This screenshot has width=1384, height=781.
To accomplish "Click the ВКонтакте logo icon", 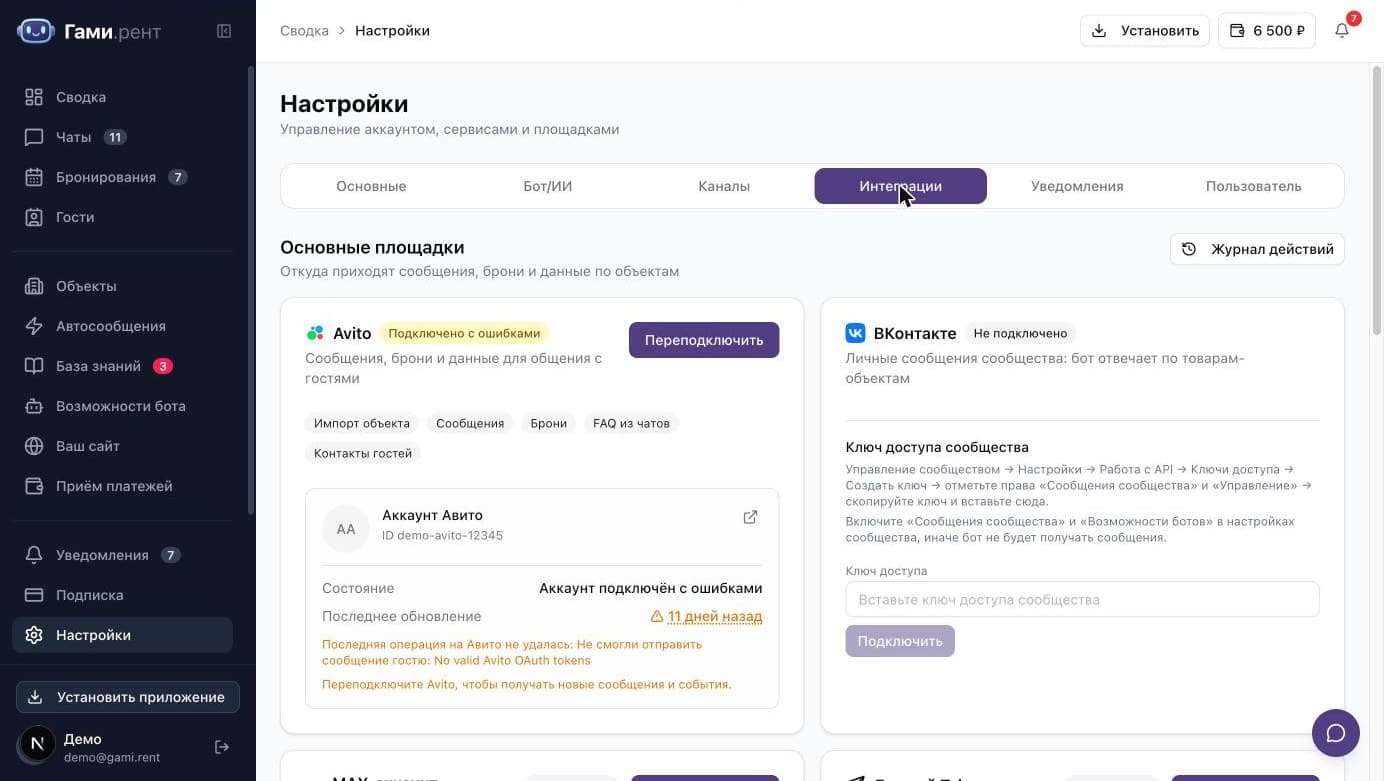I will [x=855, y=333].
